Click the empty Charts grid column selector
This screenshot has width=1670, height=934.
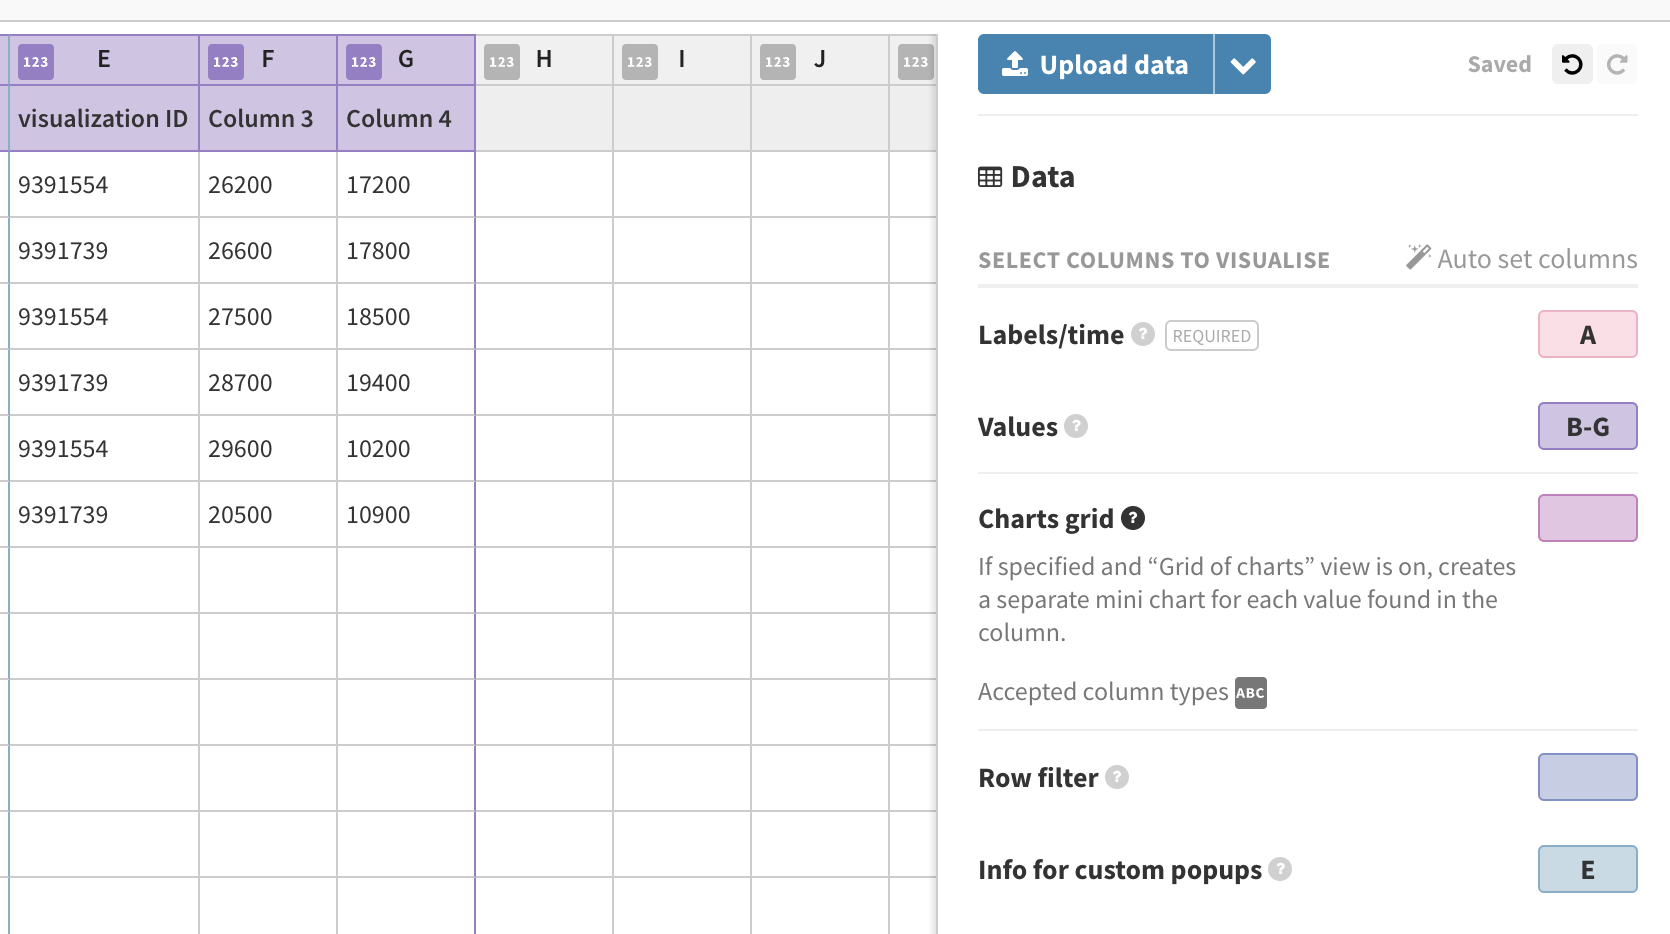1587,518
